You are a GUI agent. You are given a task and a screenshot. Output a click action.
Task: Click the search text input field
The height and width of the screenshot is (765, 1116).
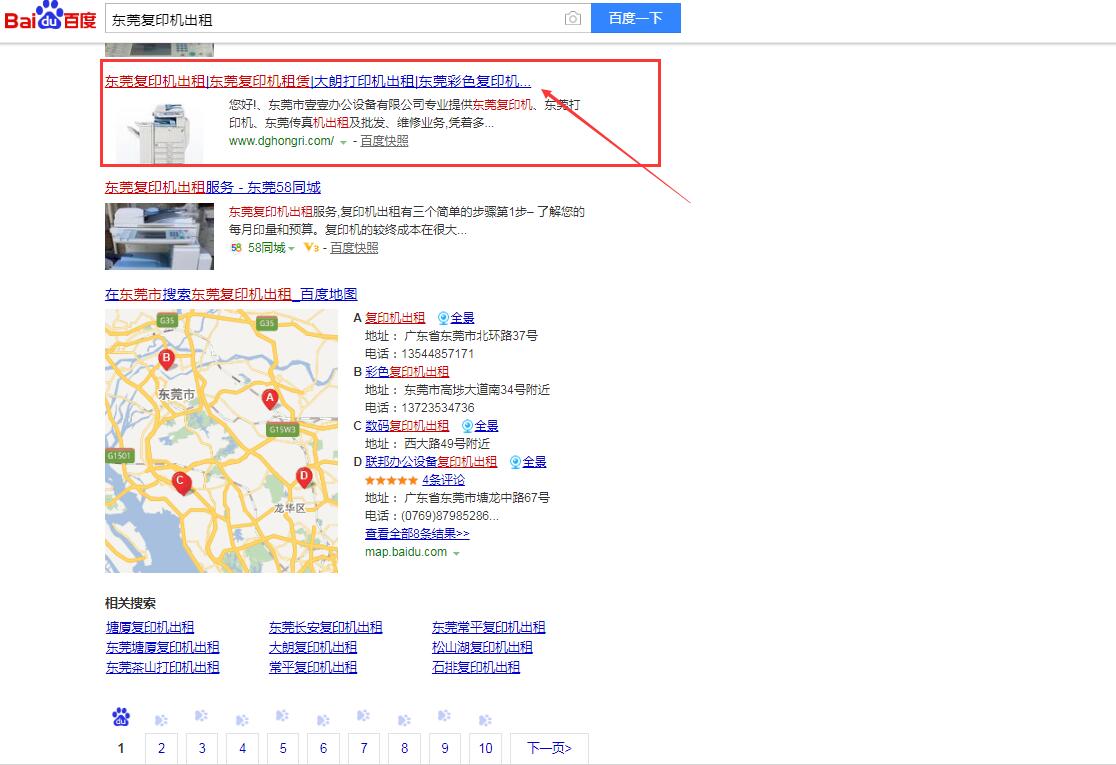click(x=330, y=19)
